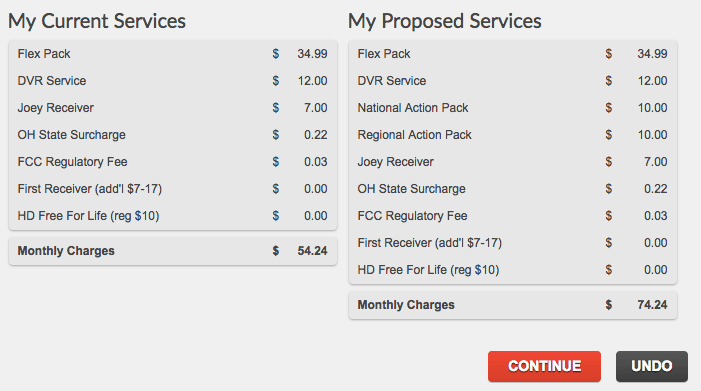Image resolution: width=701 pixels, height=391 pixels.
Task: Click OH State Surcharge in current services
Action: pyautogui.click(x=72, y=135)
